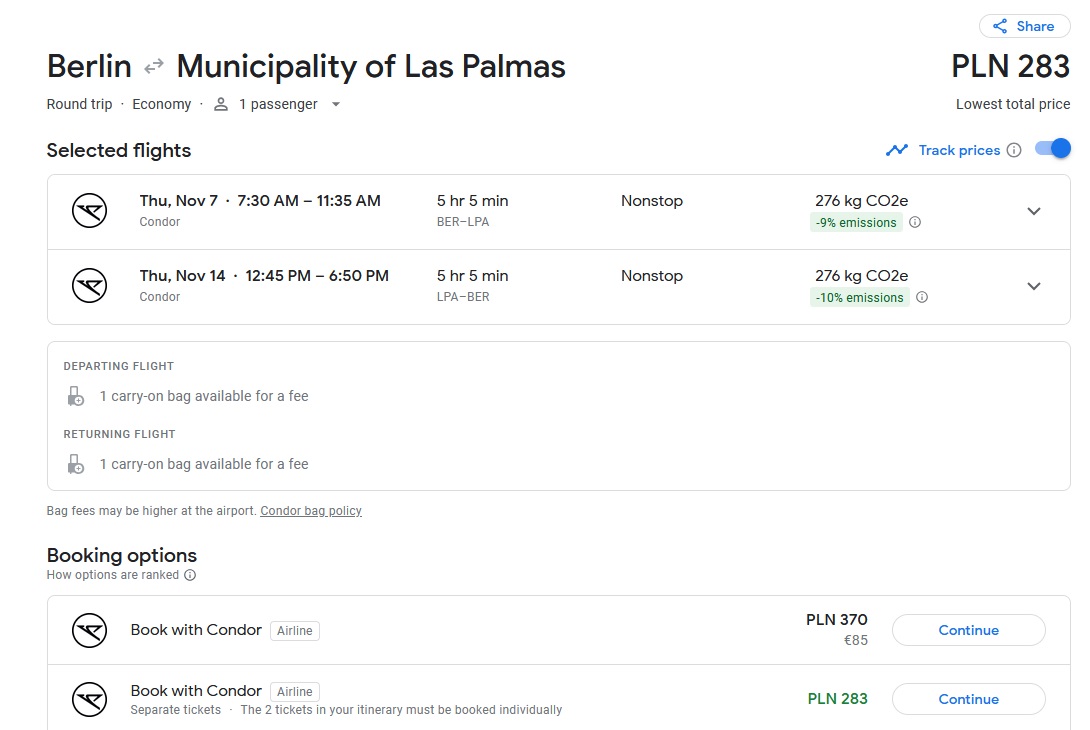Click the LPA–BER route text
1090x730 pixels.
[463, 297]
